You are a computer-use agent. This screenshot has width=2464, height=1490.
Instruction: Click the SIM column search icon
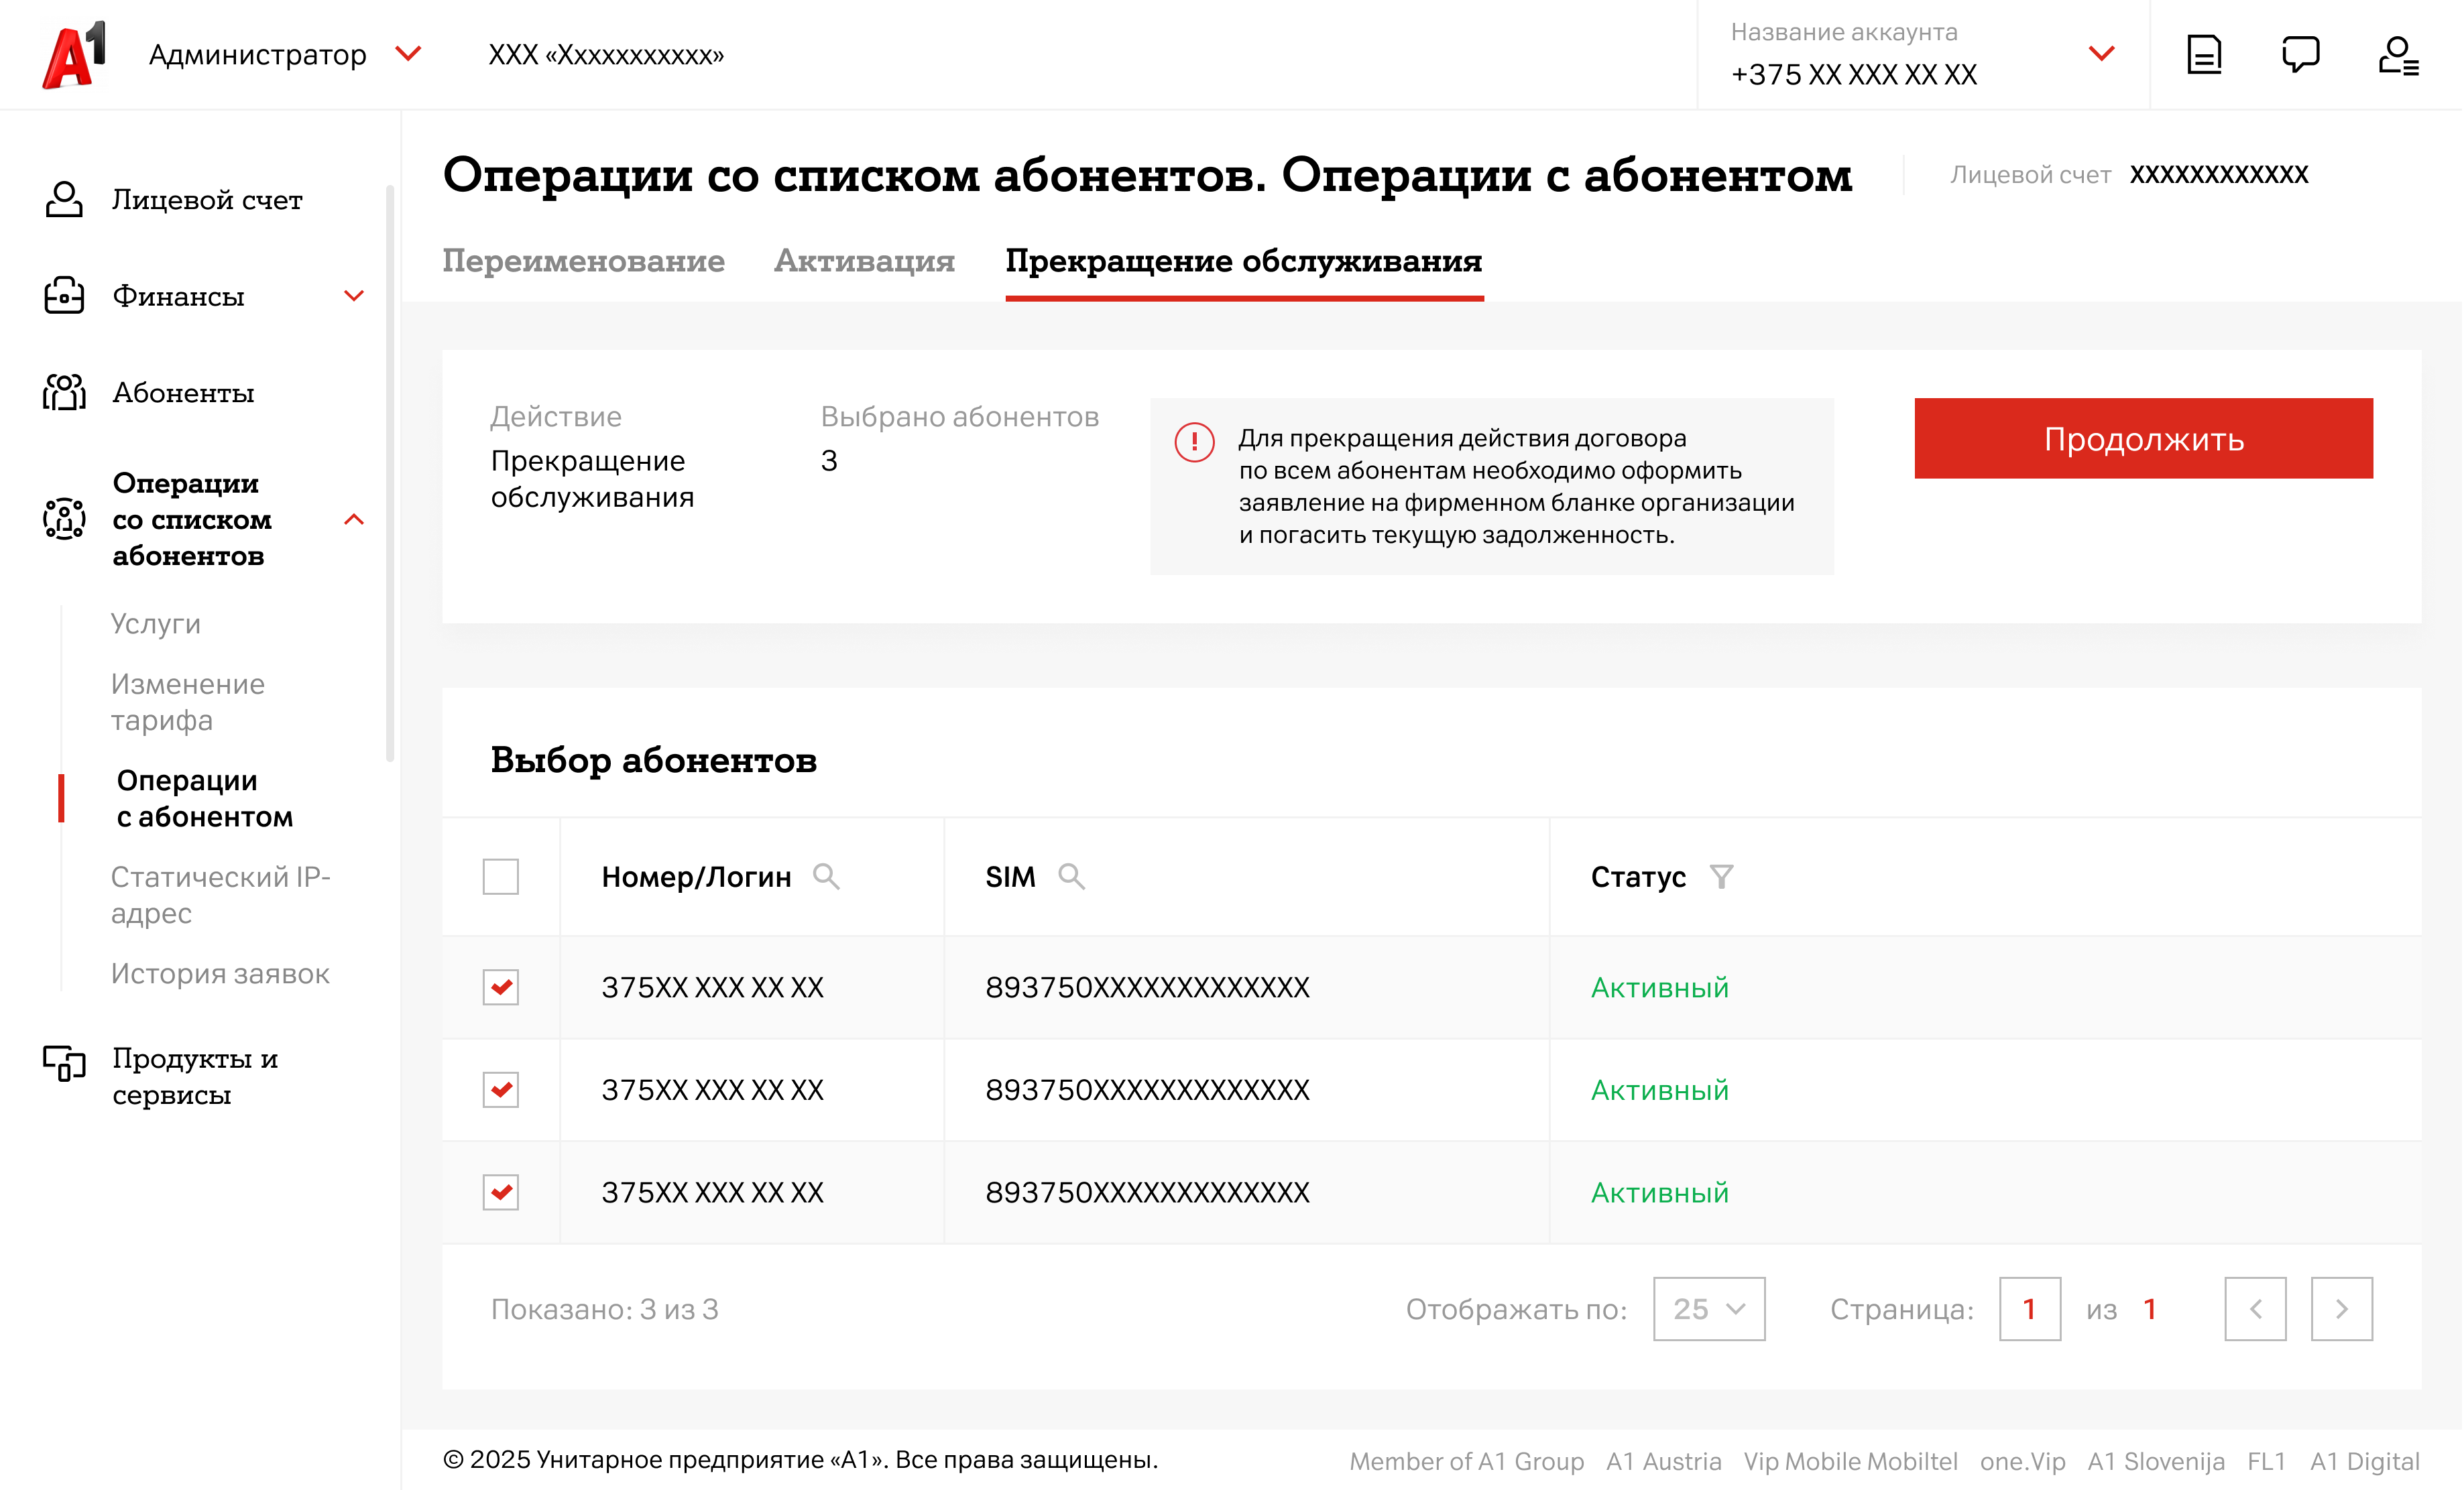[x=1071, y=876]
